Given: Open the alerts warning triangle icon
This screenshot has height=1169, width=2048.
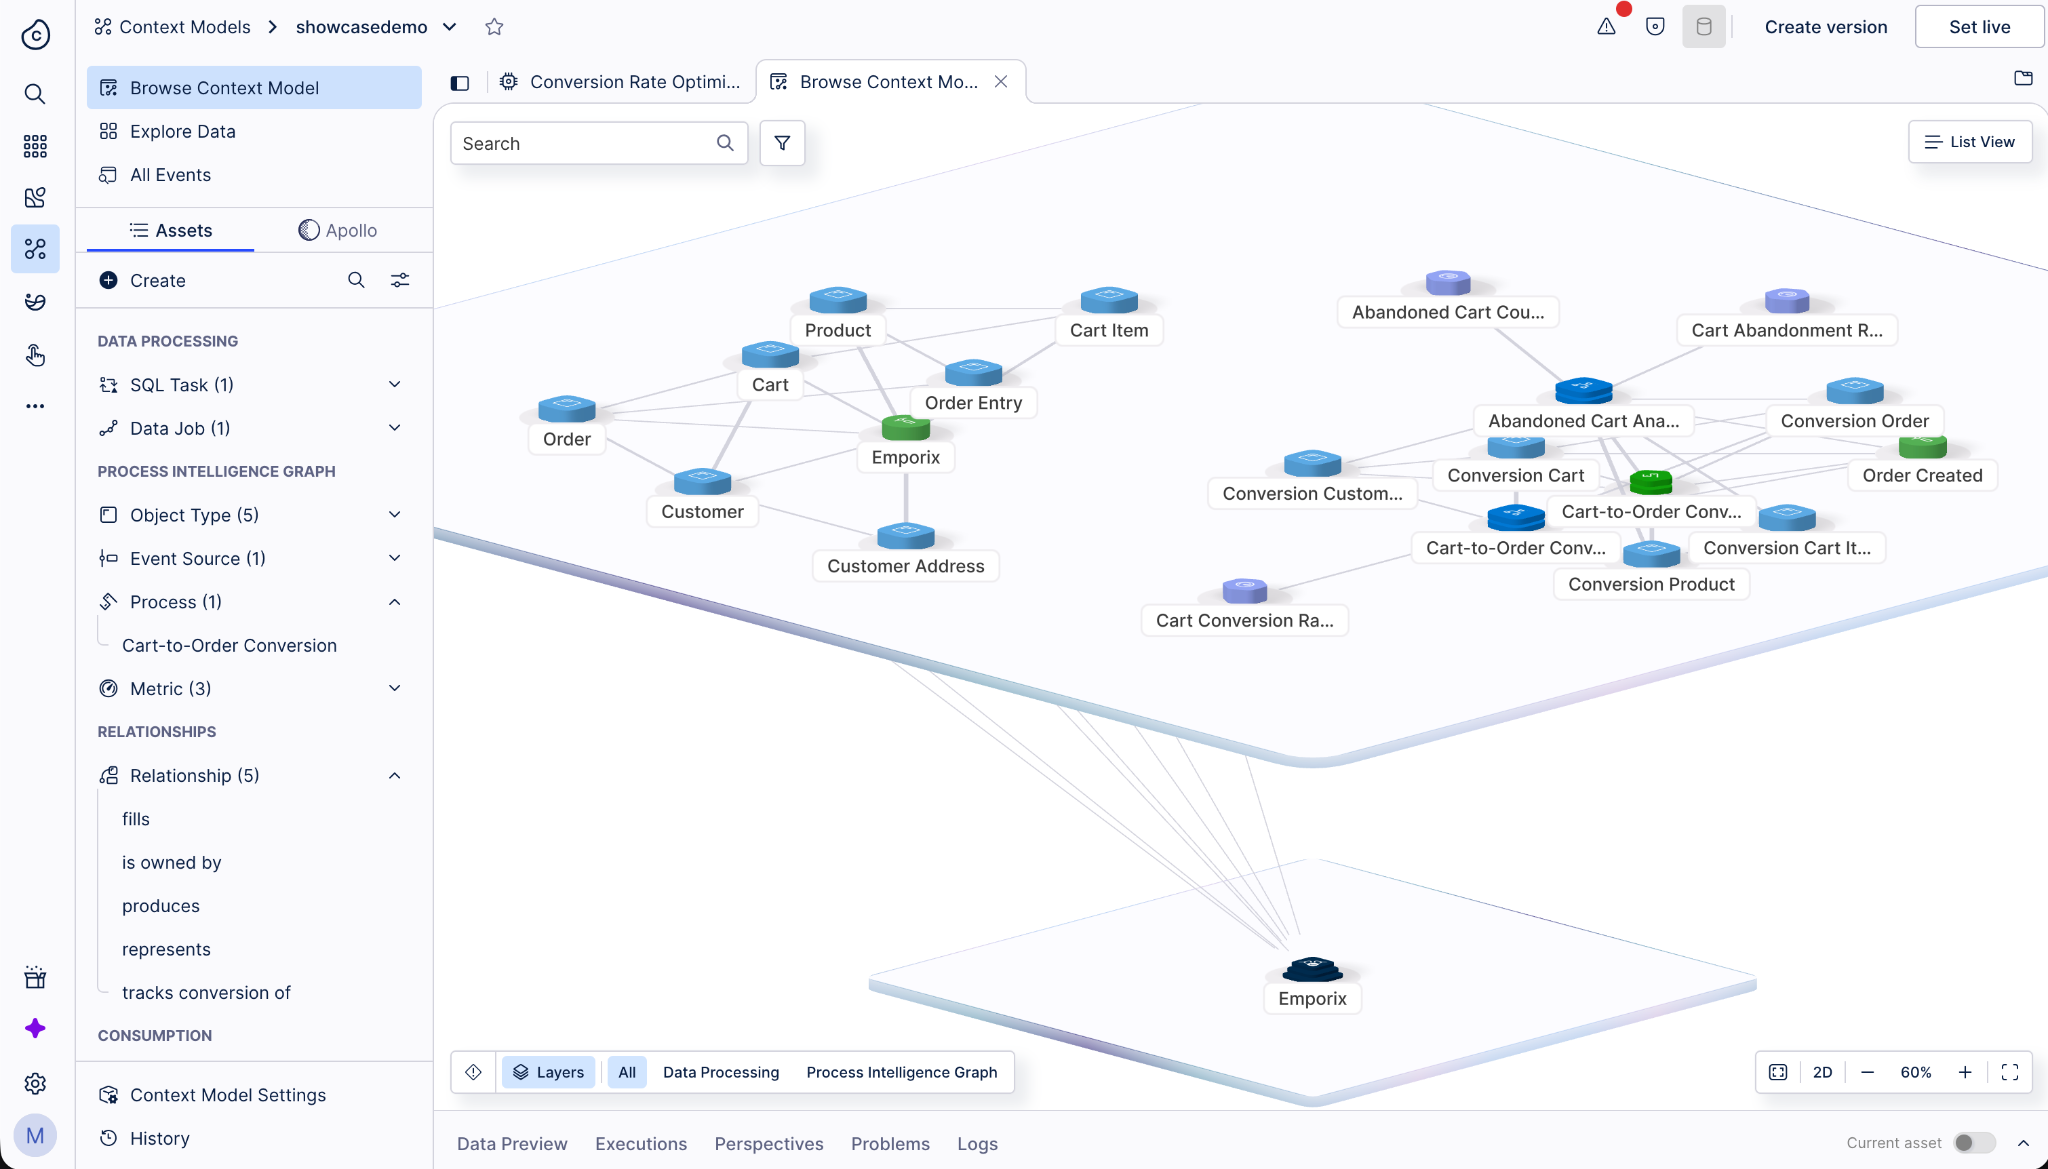Looking at the screenshot, I should pos(1606,27).
